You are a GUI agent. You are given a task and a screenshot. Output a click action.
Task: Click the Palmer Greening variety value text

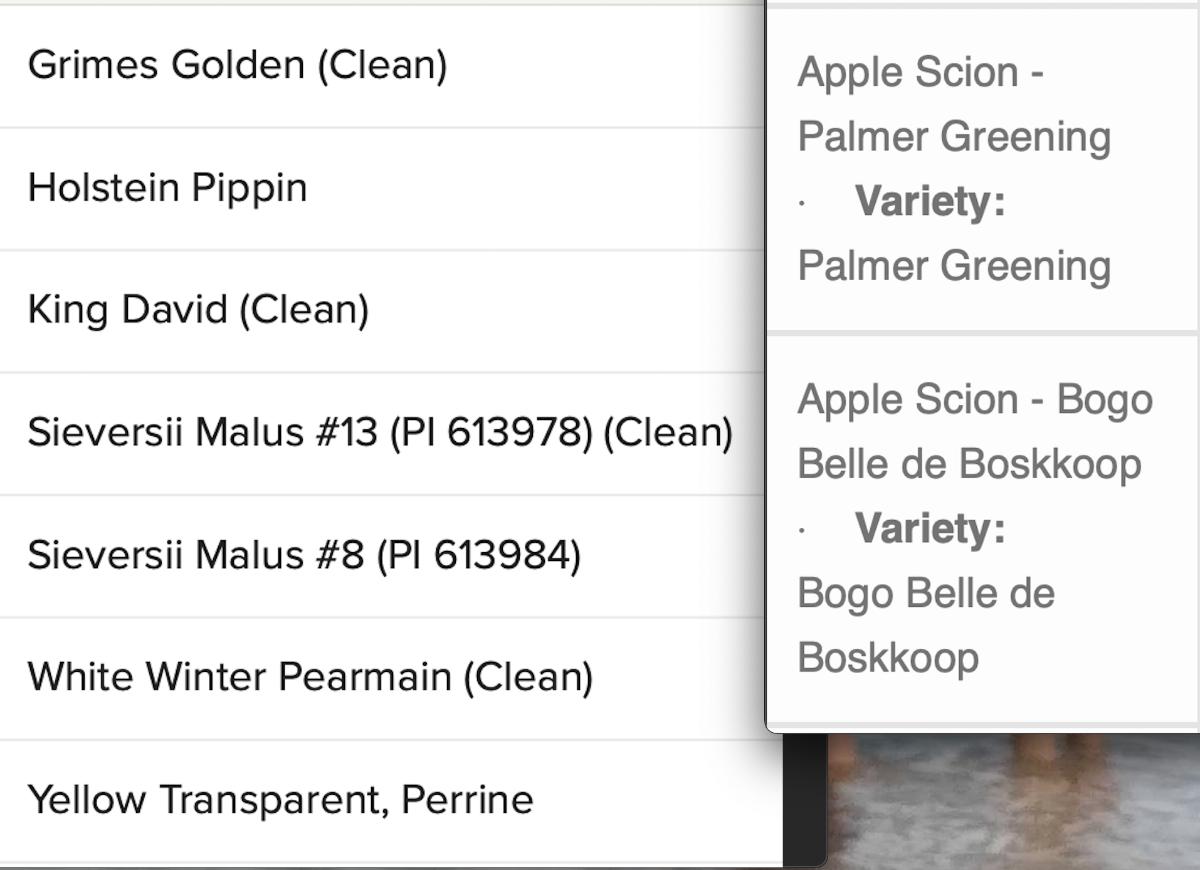point(954,266)
